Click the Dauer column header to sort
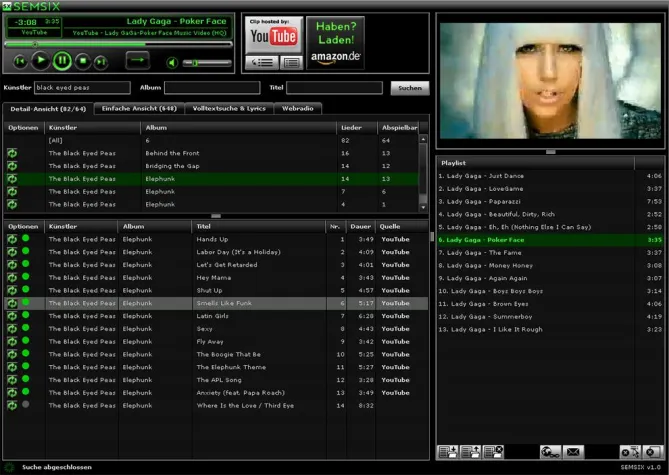Image resolution: width=669 pixels, height=475 pixels. pos(360,226)
